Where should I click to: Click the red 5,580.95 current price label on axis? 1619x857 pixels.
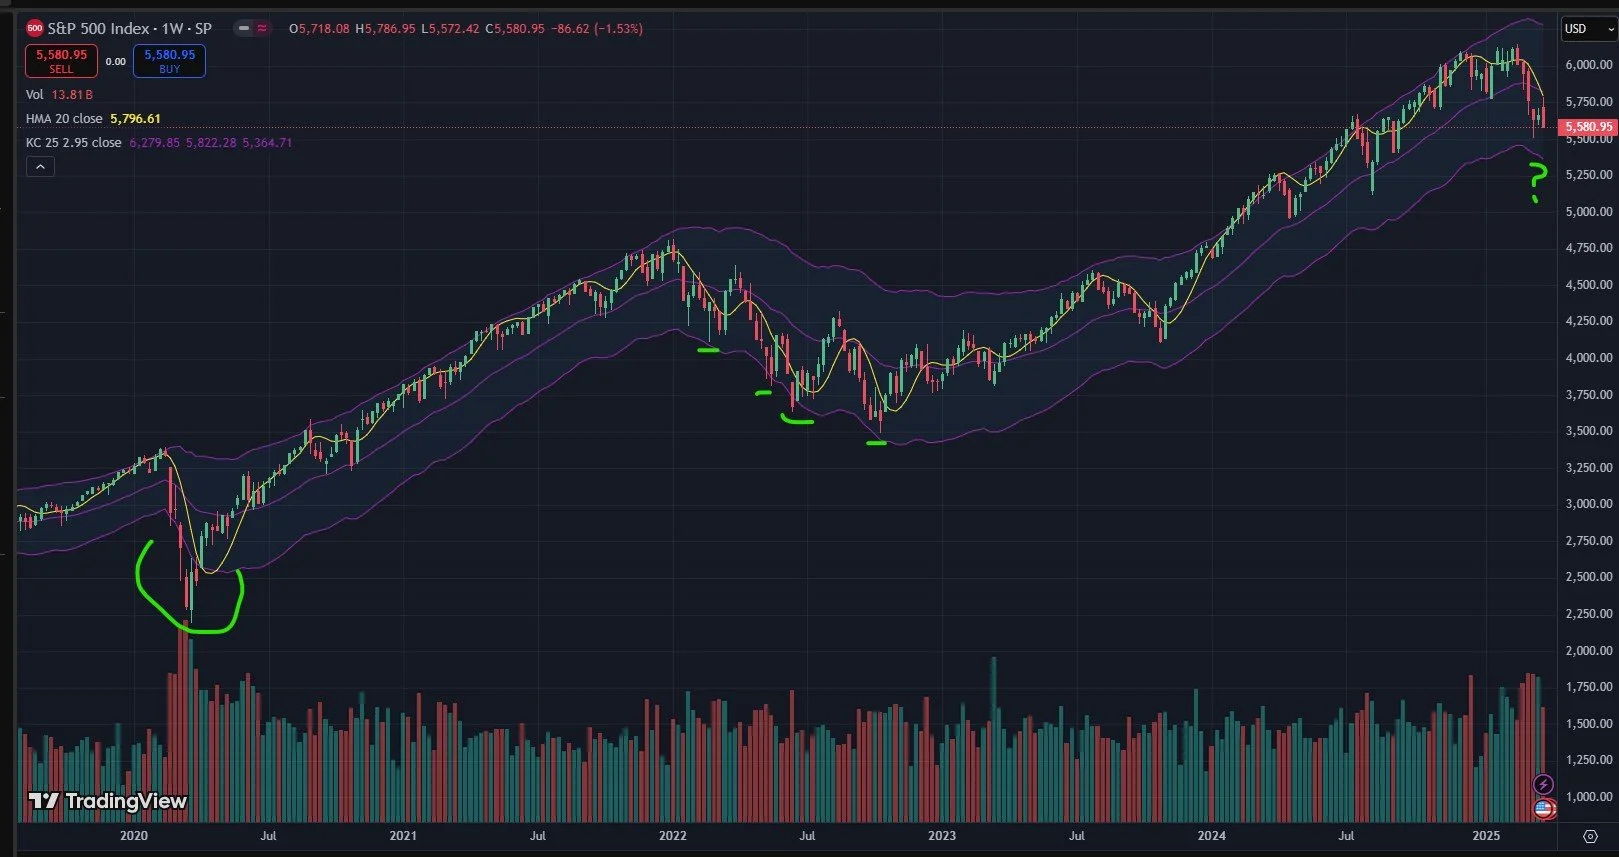[1589, 127]
